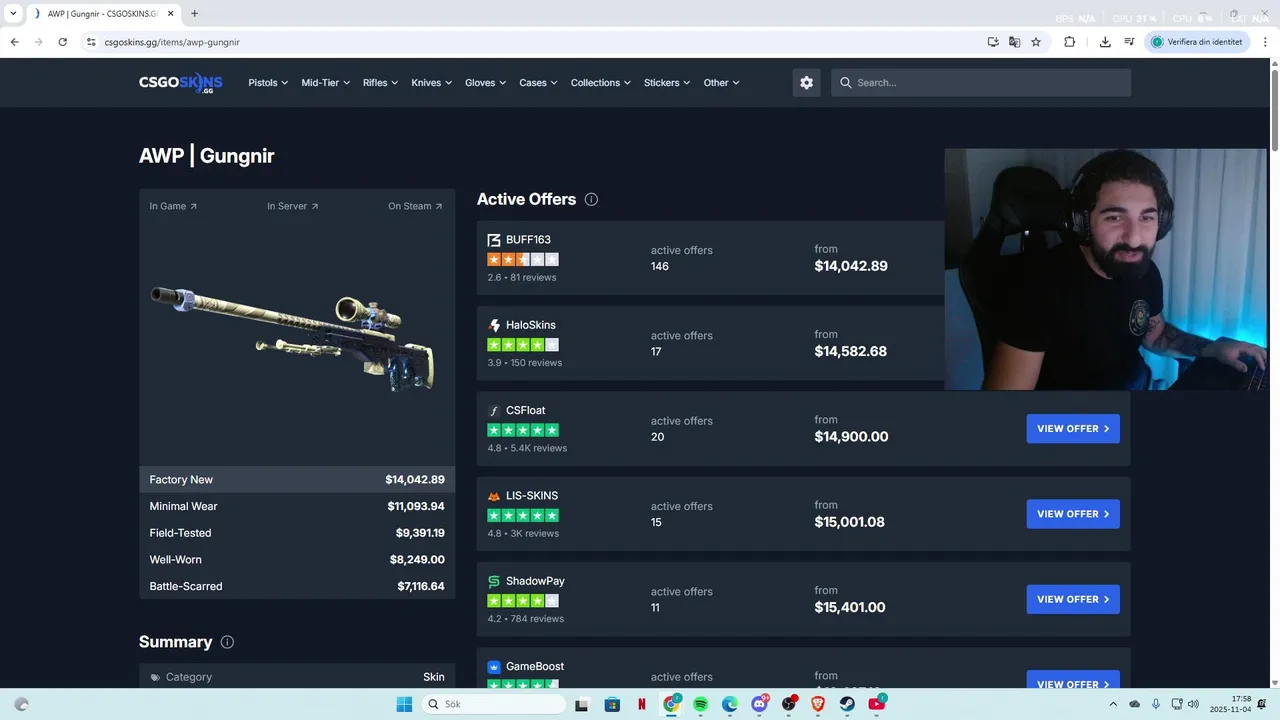The width and height of the screenshot is (1280, 720).
Task: Open the In Game link
Action: pos(173,206)
